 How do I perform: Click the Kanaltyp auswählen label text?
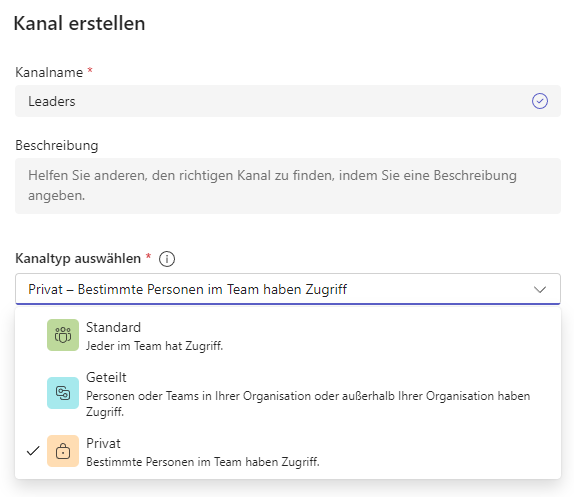[x=78, y=258]
